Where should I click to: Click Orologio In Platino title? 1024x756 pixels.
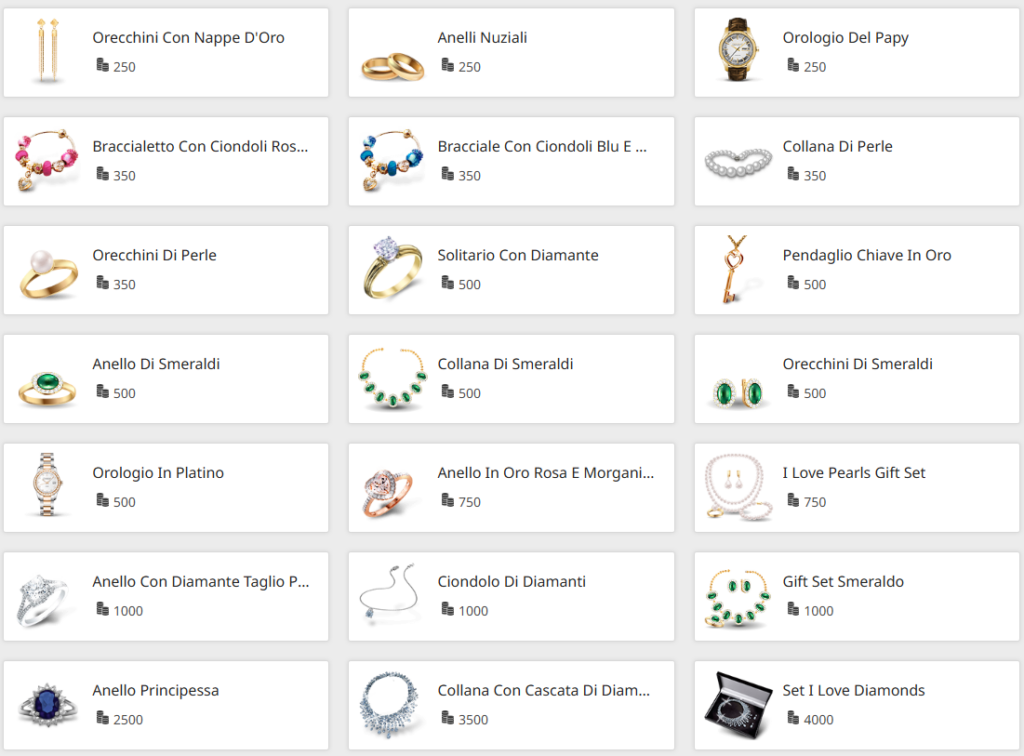pos(158,473)
